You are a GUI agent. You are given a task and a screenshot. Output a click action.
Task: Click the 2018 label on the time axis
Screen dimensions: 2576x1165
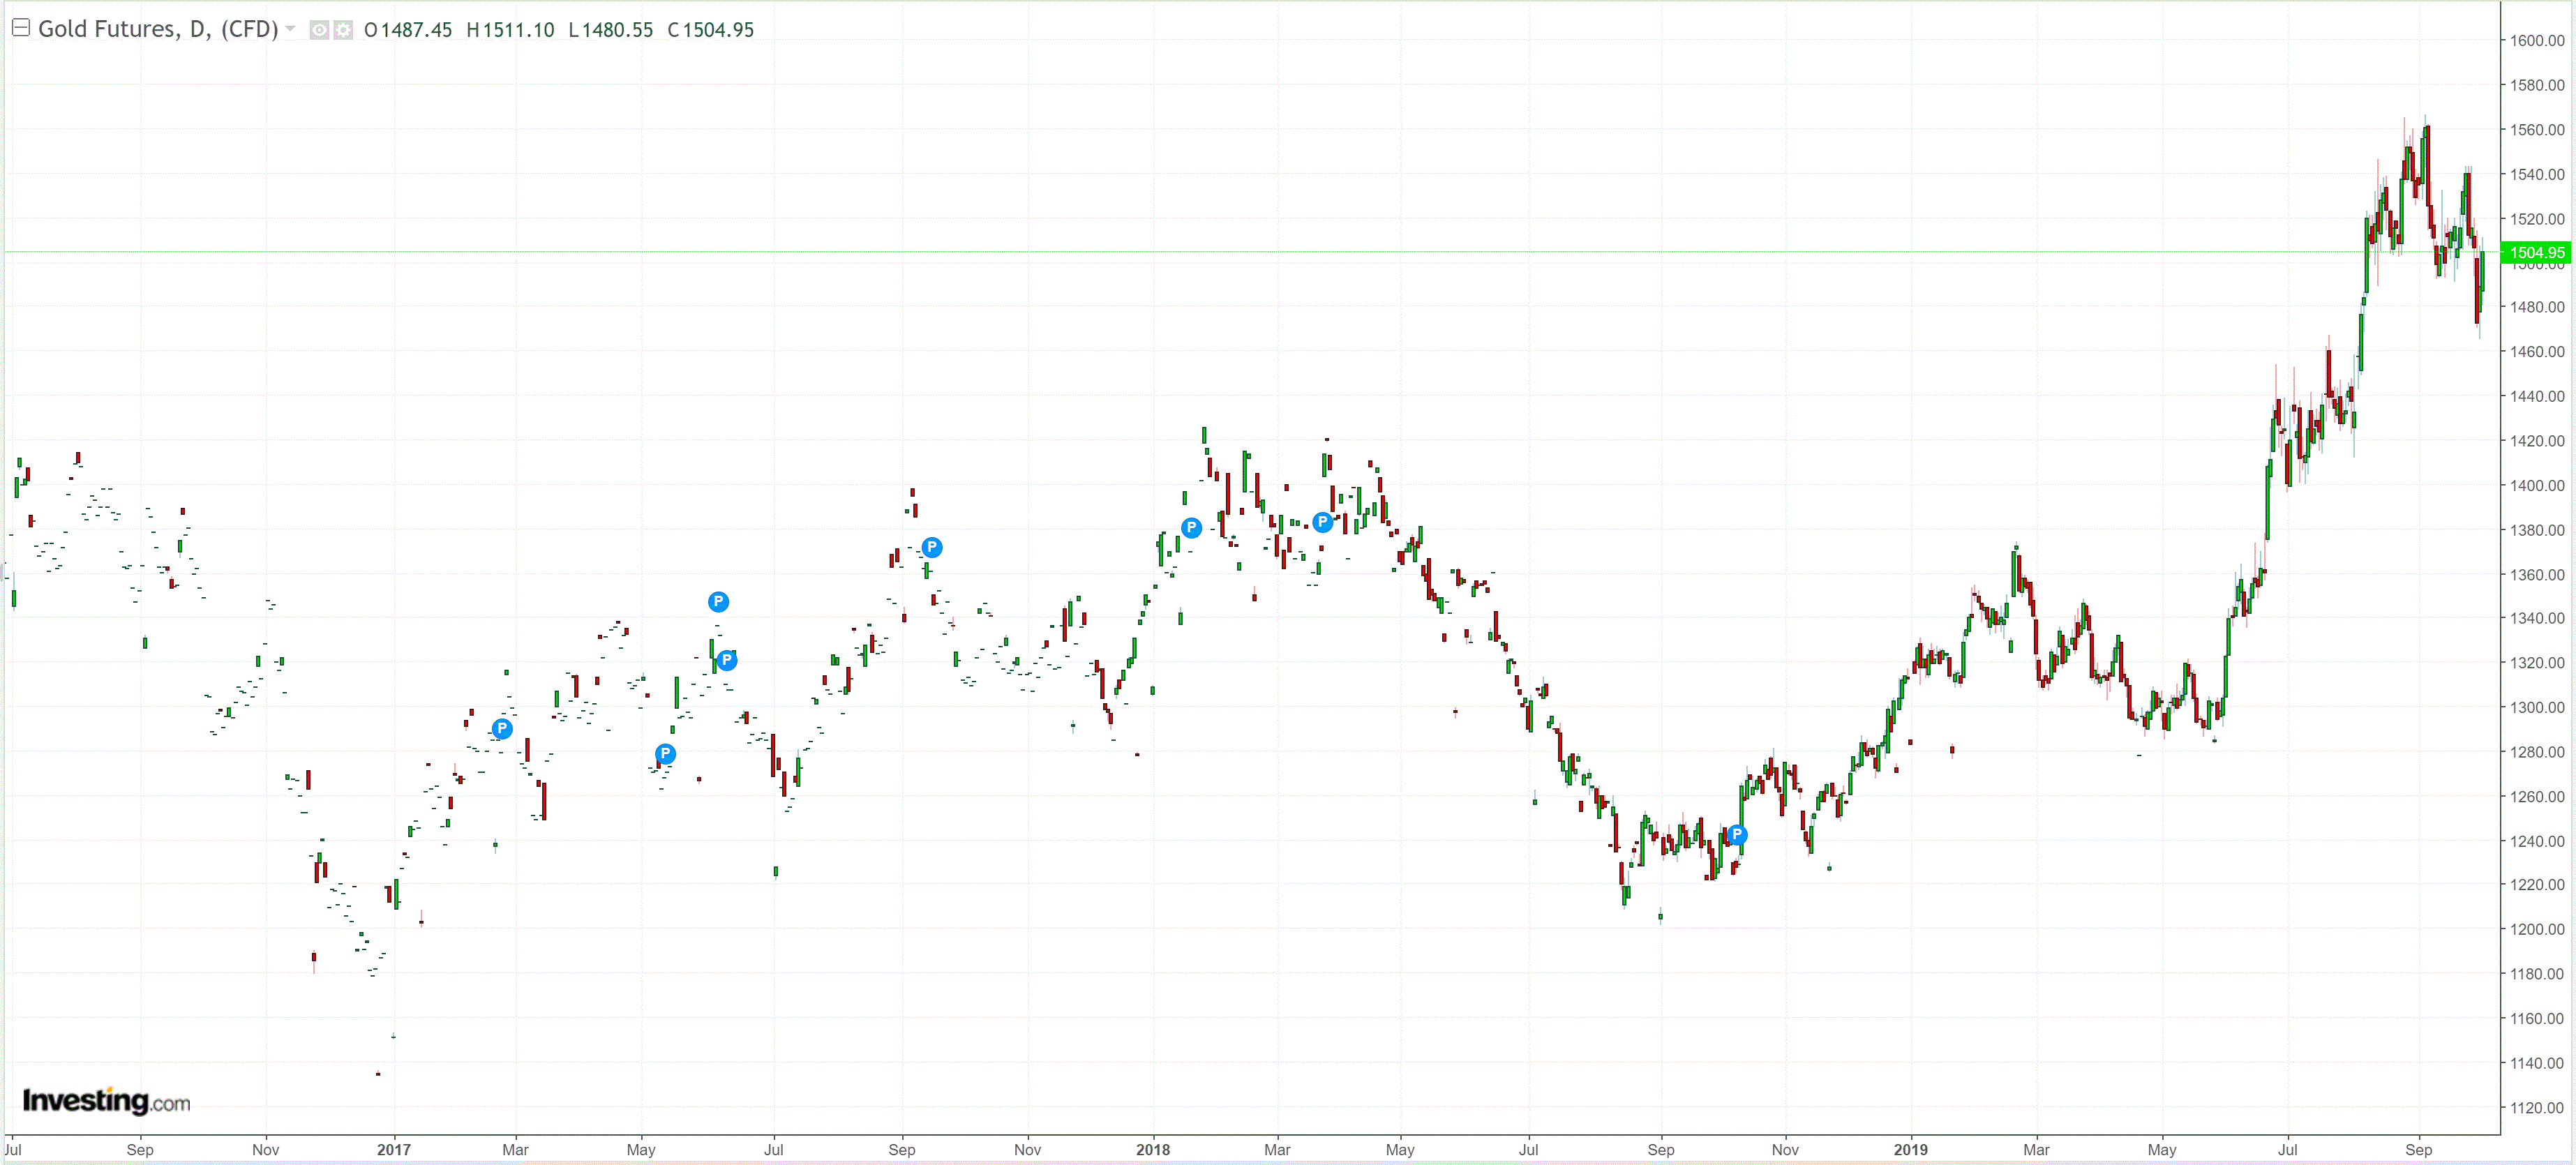[x=1152, y=1149]
